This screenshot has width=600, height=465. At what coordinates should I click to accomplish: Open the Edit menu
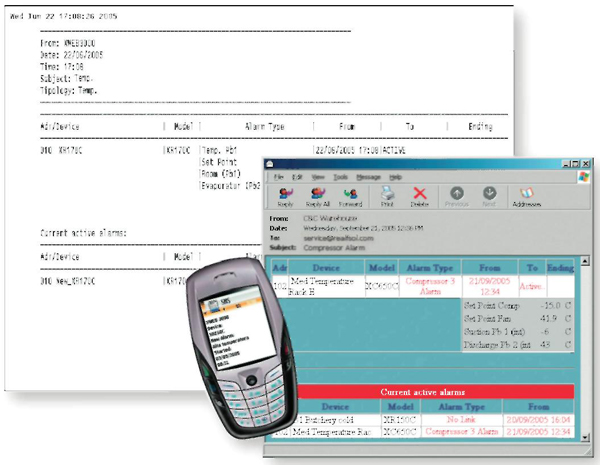(298, 176)
